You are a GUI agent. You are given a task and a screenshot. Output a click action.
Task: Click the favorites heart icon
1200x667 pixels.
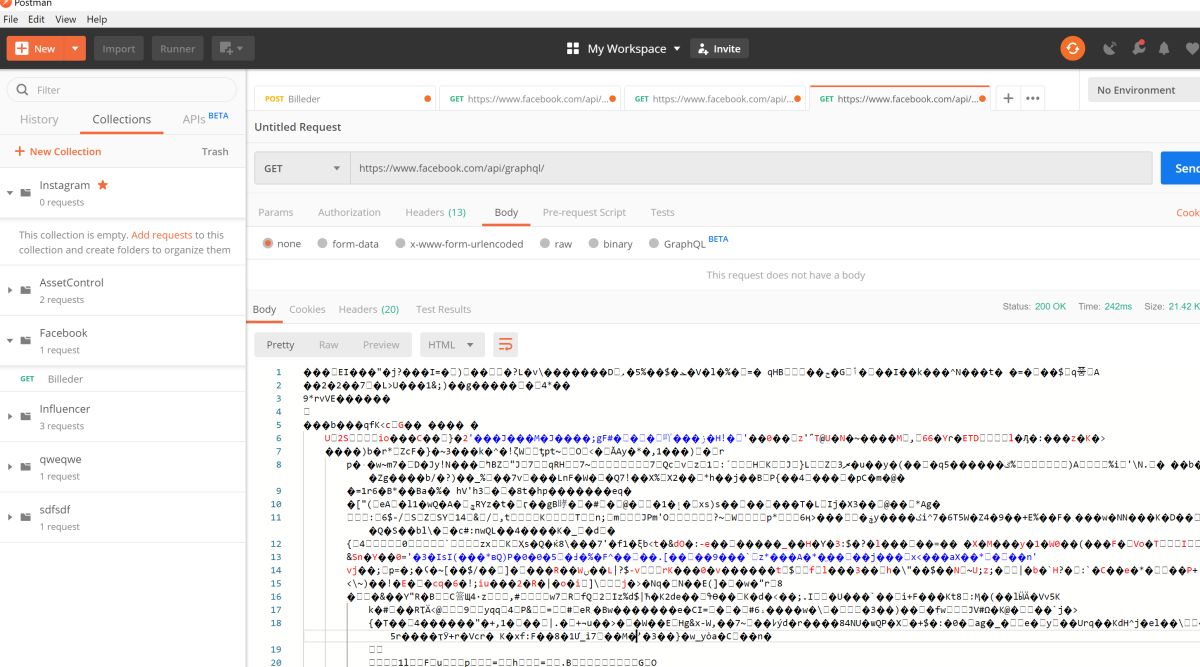coord(1191,48)
